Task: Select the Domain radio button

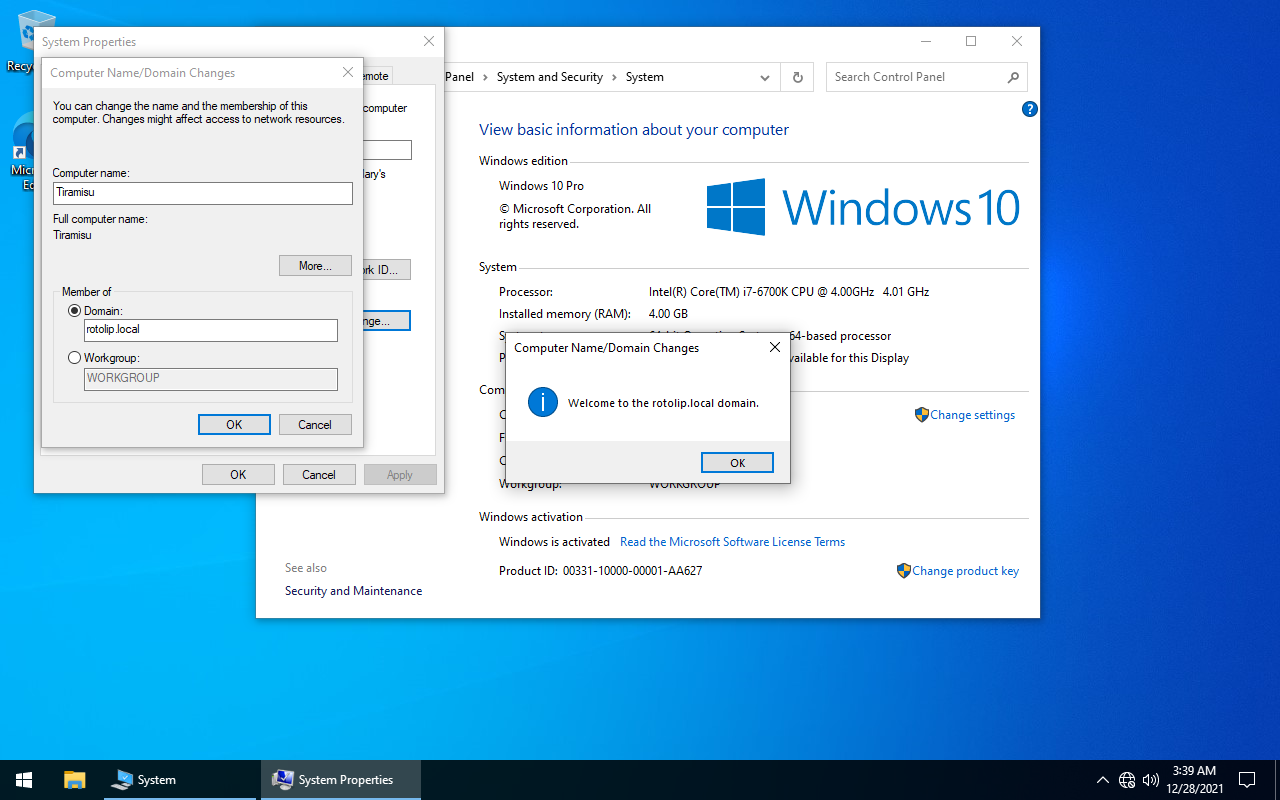Action: [74, 311]
